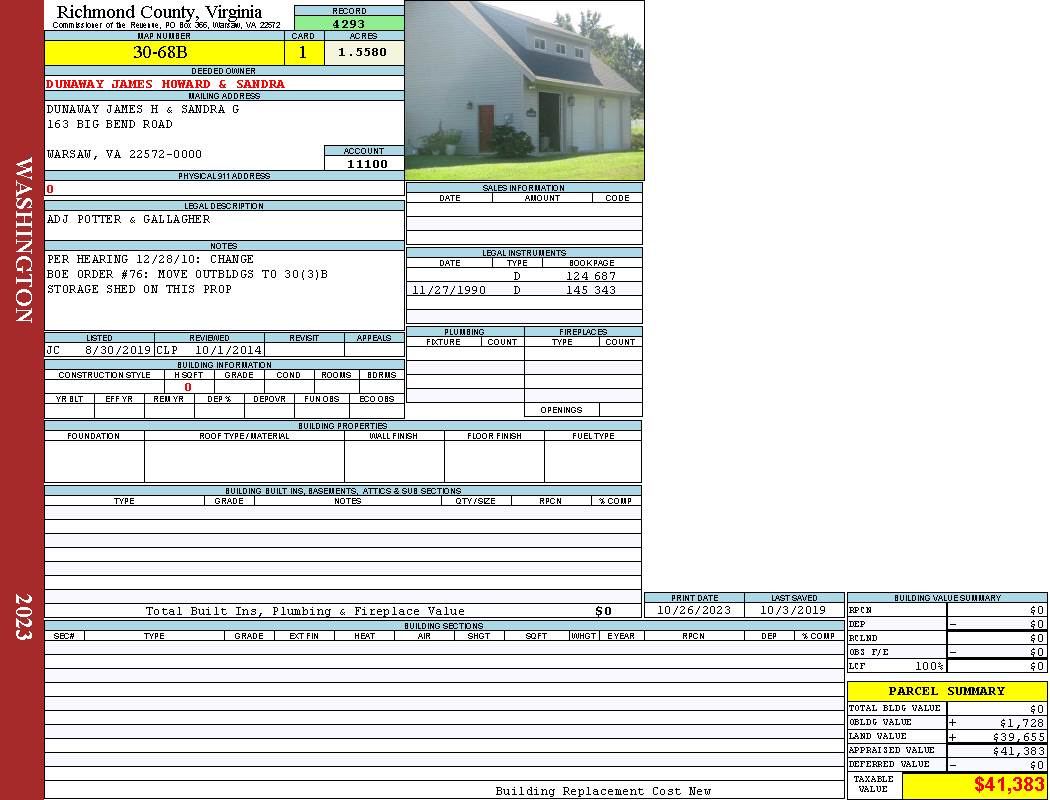
Task: Click the reviewed date 10/1/2014
Action: 228,351
